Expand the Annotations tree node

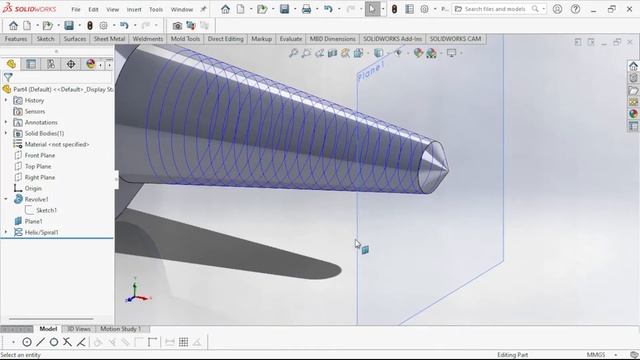(6, 122)
